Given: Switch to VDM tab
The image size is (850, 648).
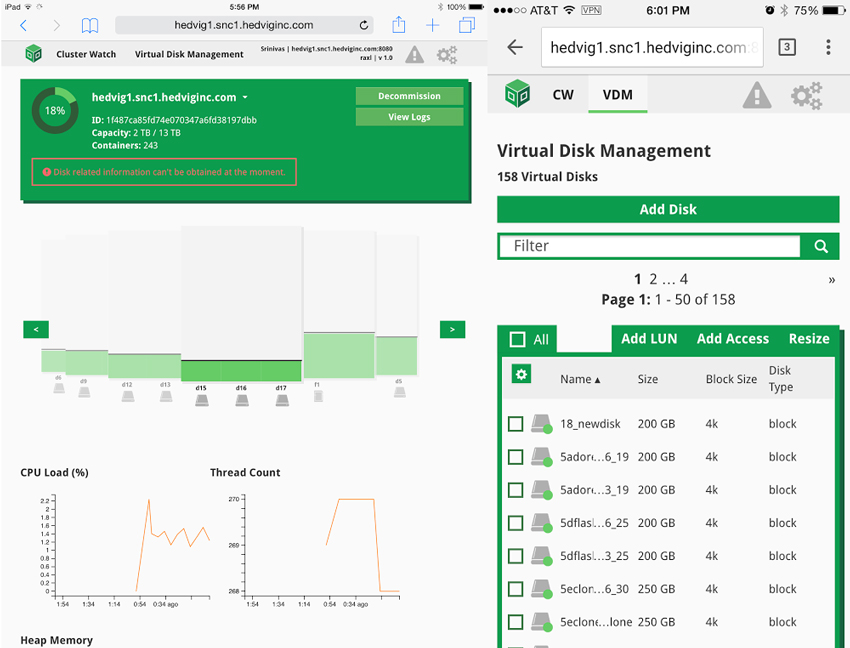Looking at the screenshot, I should tap(617, 95).
